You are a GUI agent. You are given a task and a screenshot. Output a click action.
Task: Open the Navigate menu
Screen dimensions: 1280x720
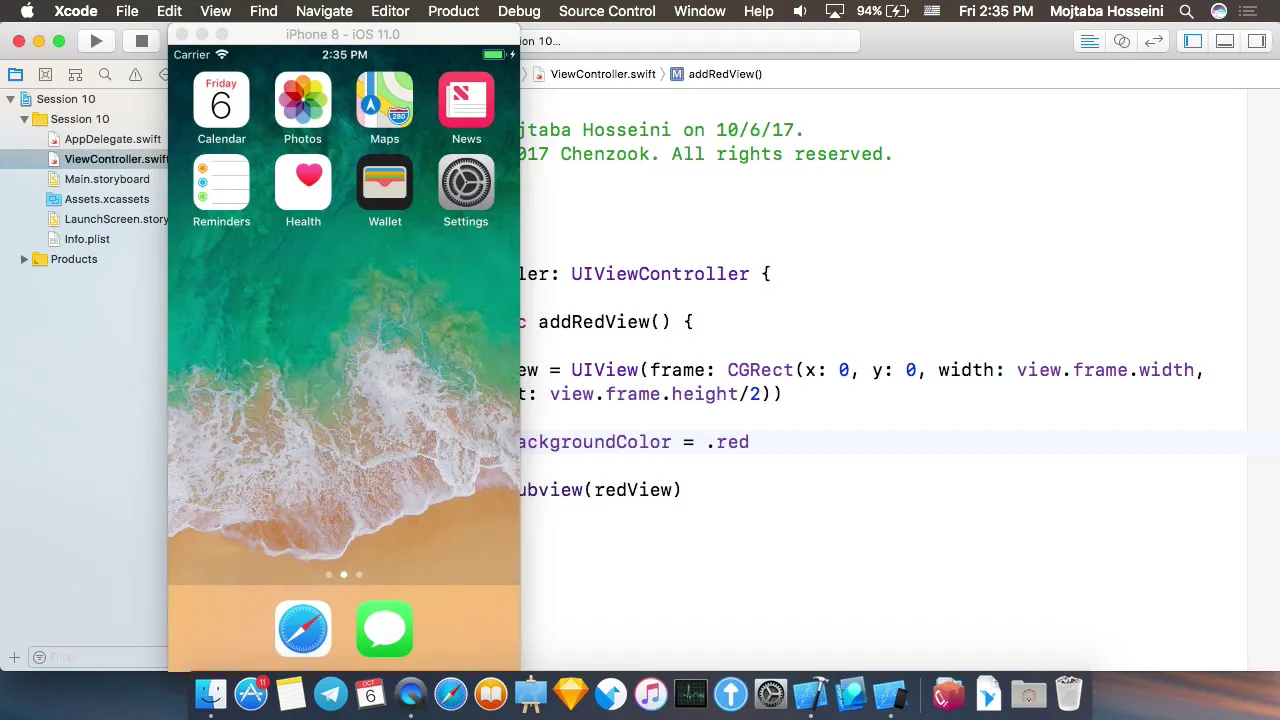tap(324, 11)
